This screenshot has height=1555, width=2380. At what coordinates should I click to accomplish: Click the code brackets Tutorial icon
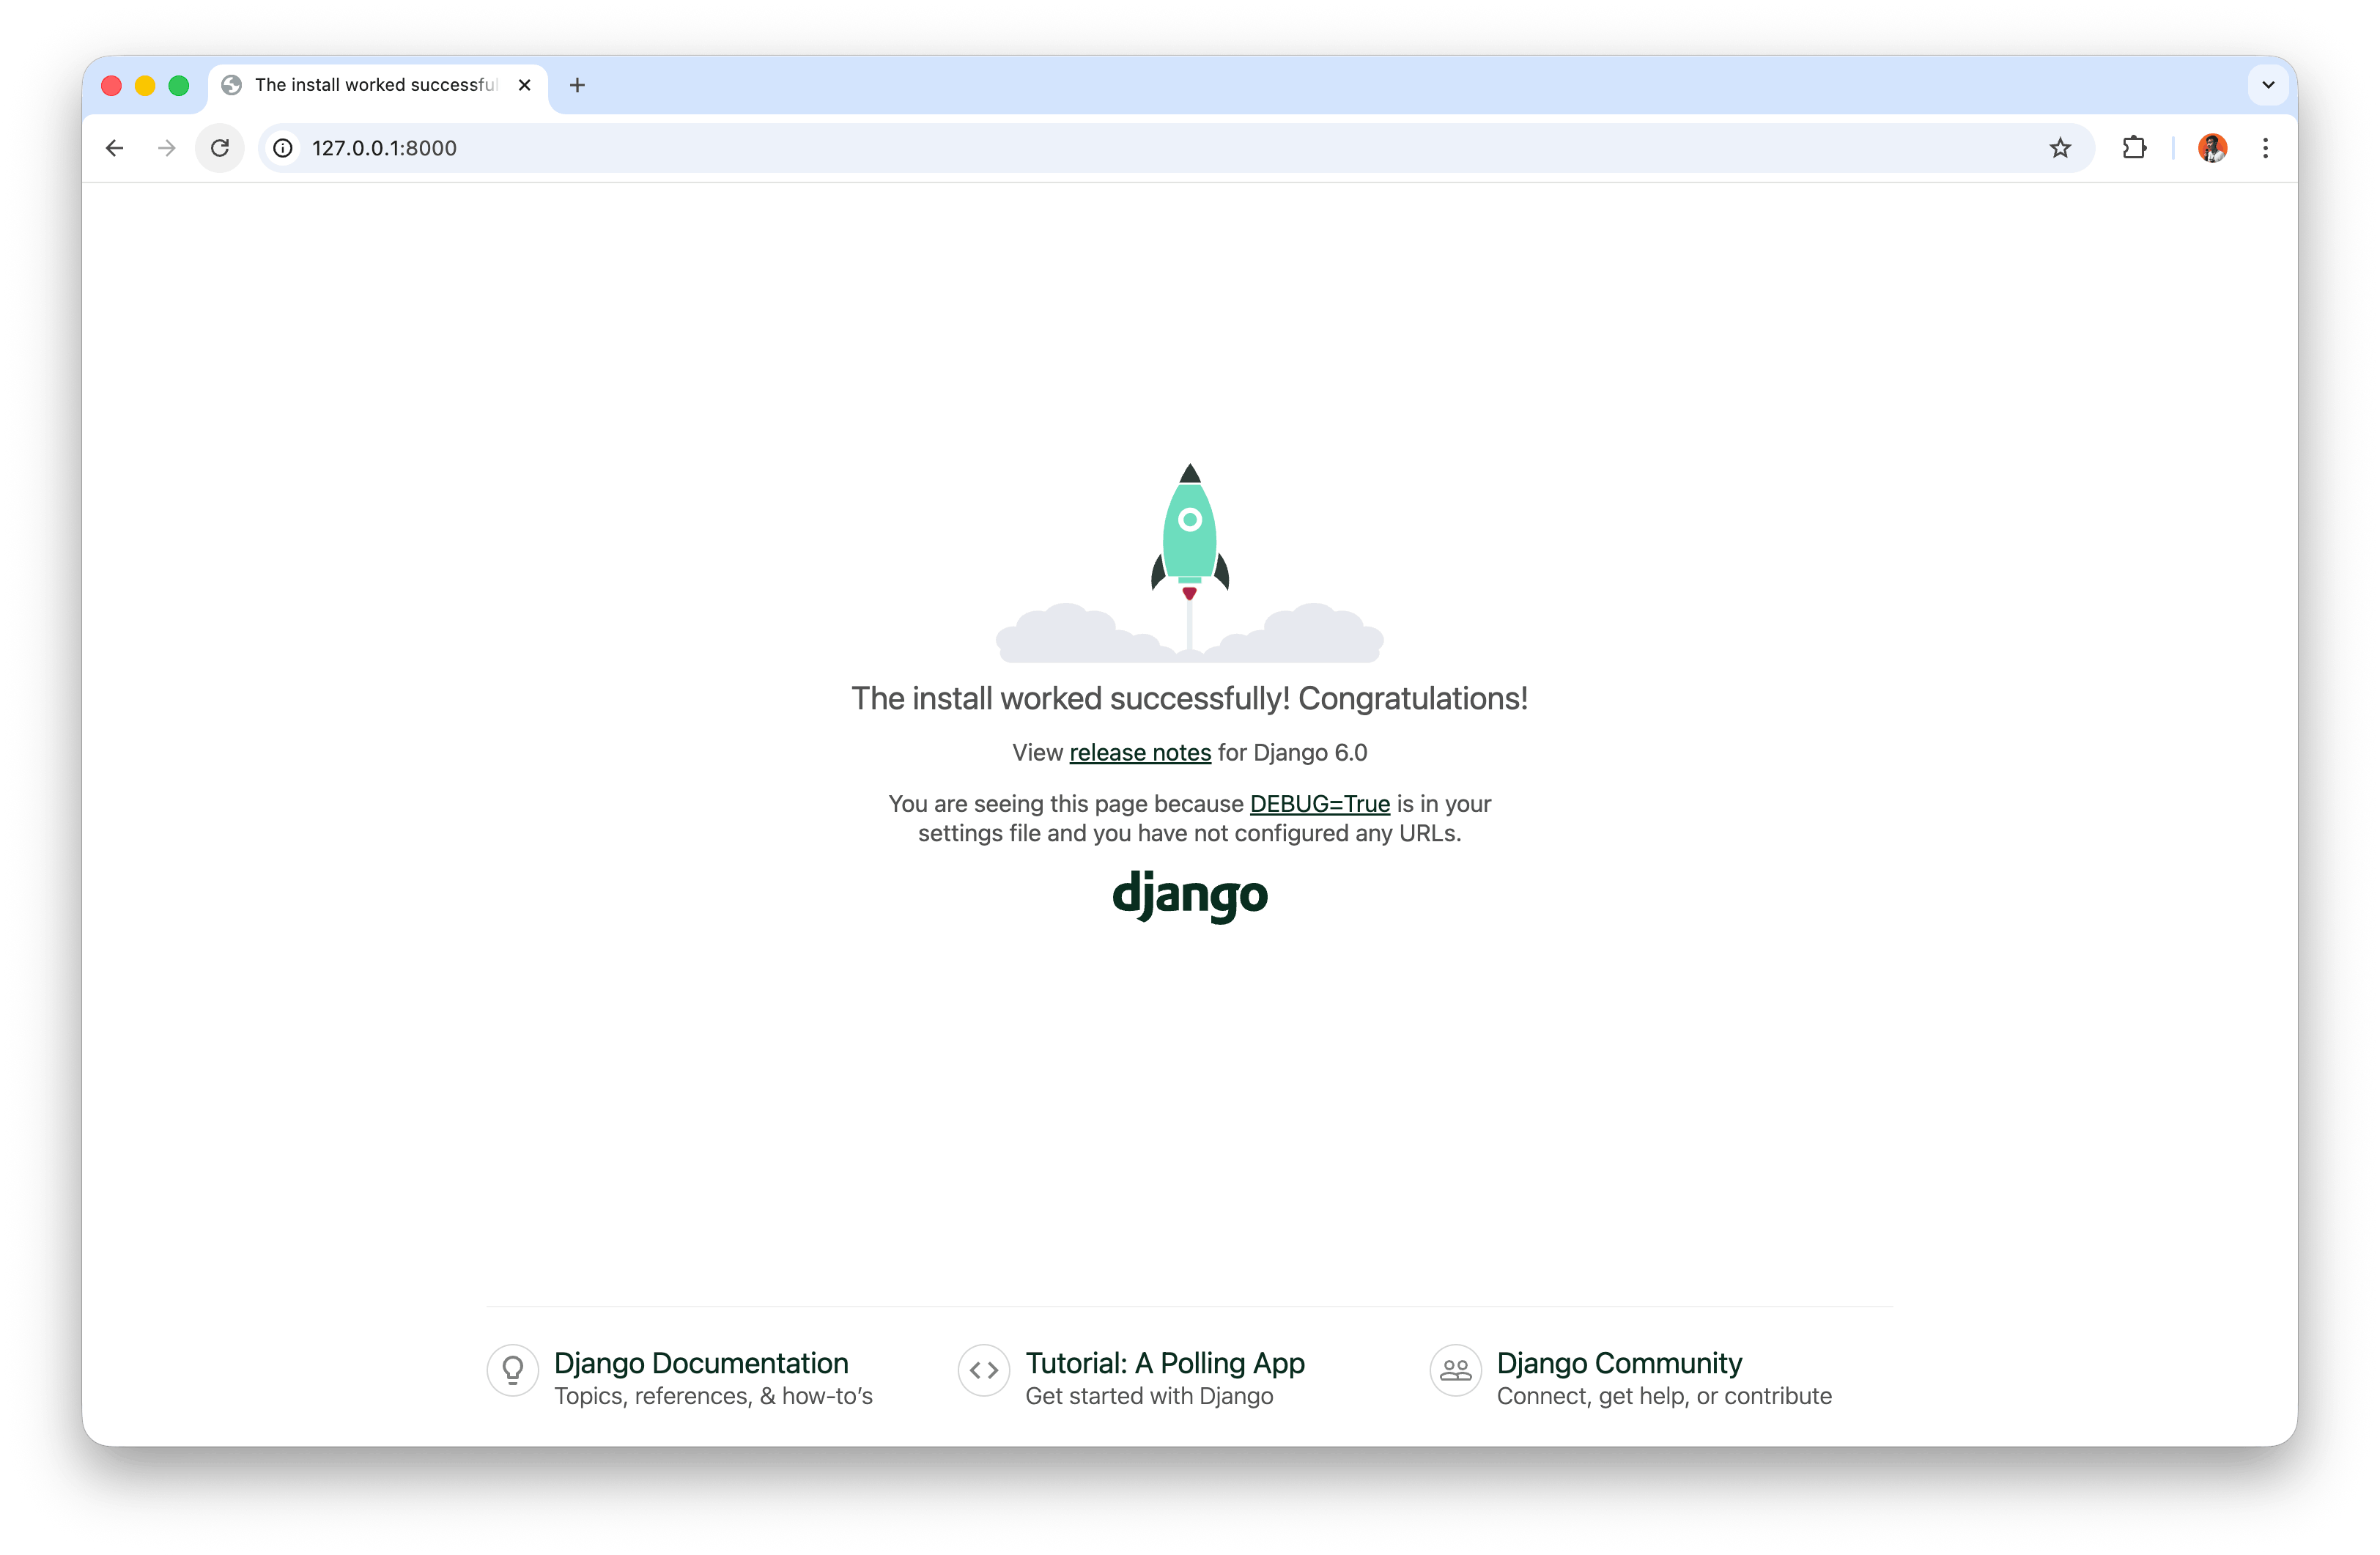pos(984,1371)
